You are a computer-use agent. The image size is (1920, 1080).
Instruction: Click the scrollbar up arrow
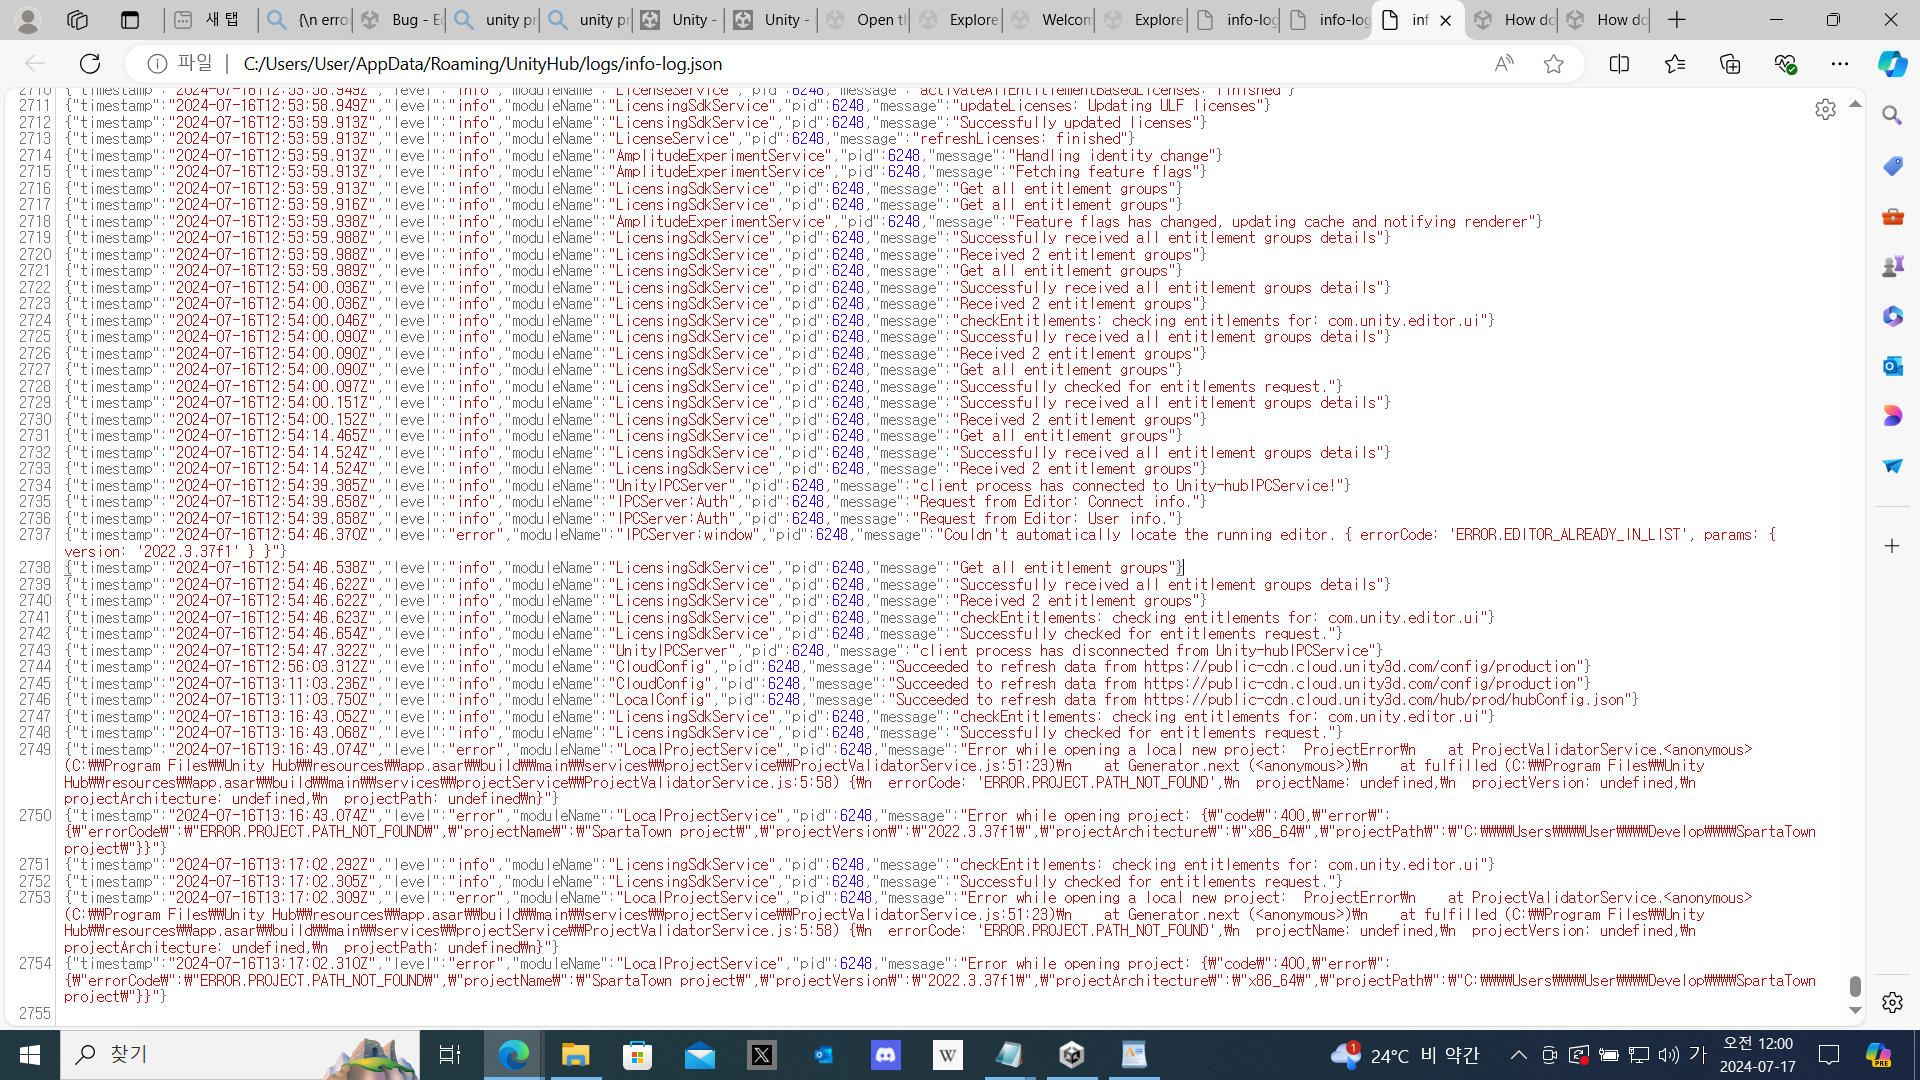click(1855, 104)
